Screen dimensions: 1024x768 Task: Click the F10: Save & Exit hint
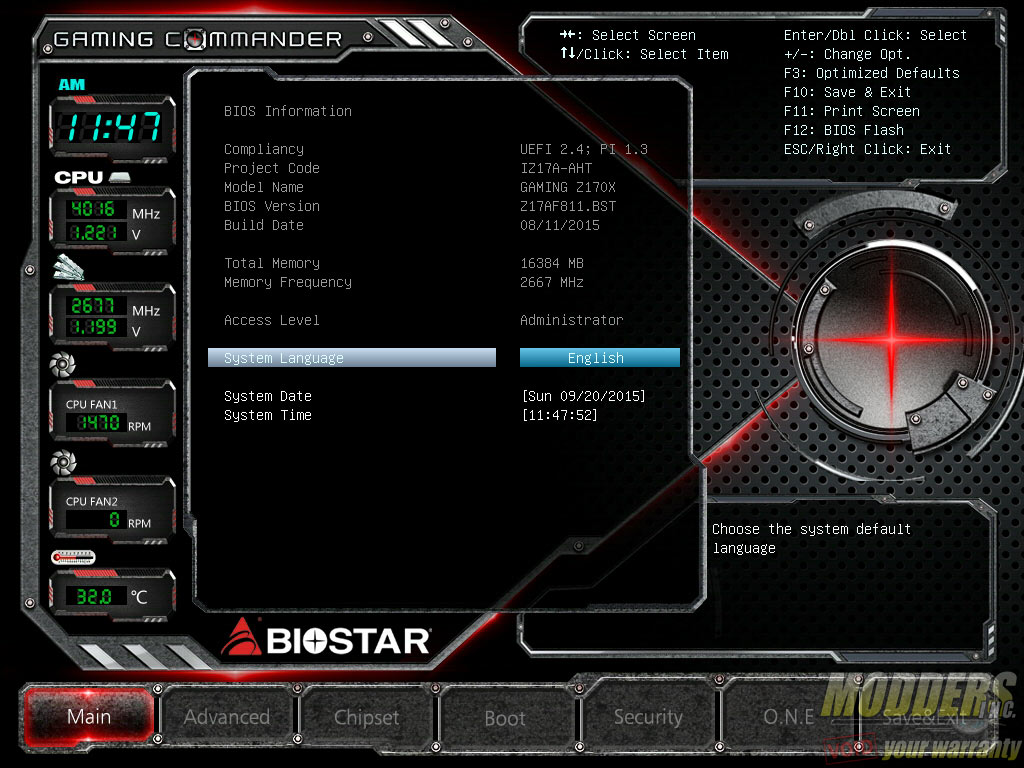847,92
